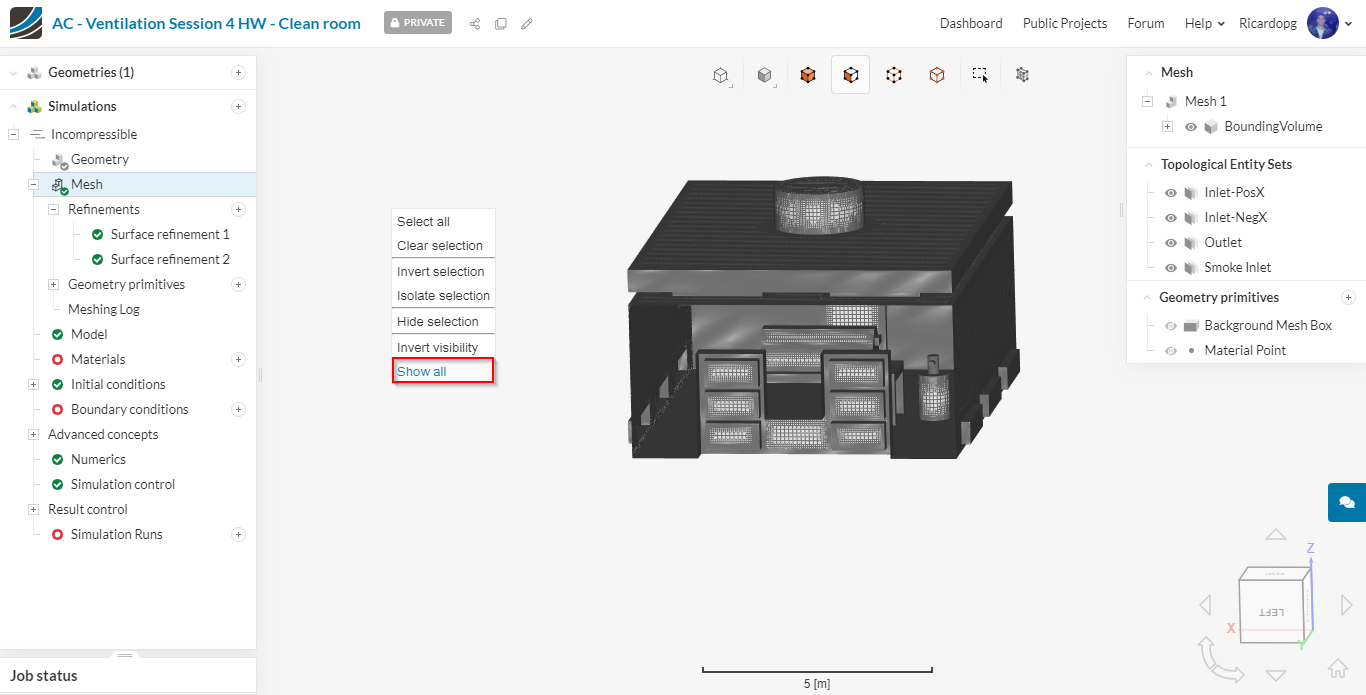Select the solid orange surface render mode icon
Image resolution: width=1366 pixels, height=695 pixels.
coord(808,75)
